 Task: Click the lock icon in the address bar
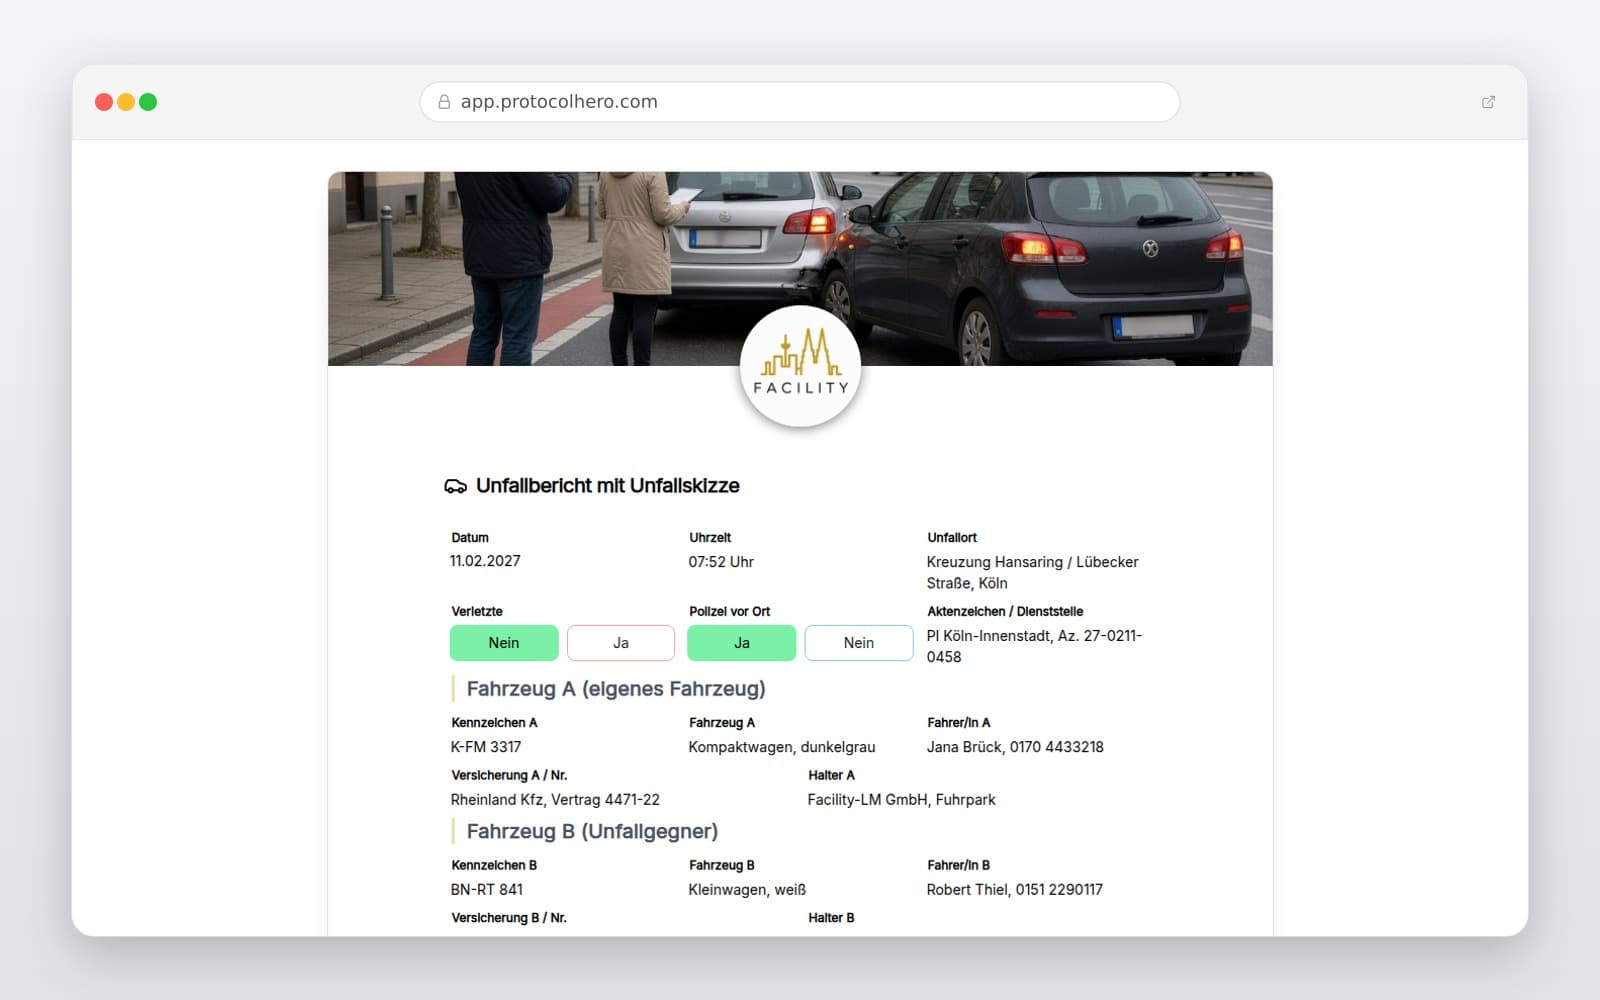pyautogui.click(x=444, y=102)
